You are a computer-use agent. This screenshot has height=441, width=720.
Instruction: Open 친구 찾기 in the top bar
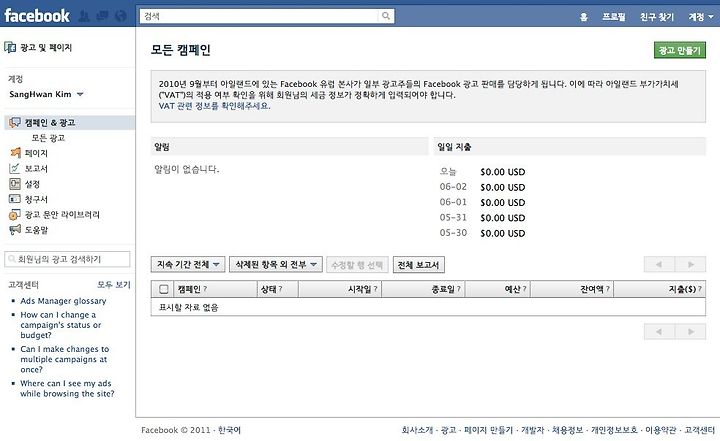[657, 17]
